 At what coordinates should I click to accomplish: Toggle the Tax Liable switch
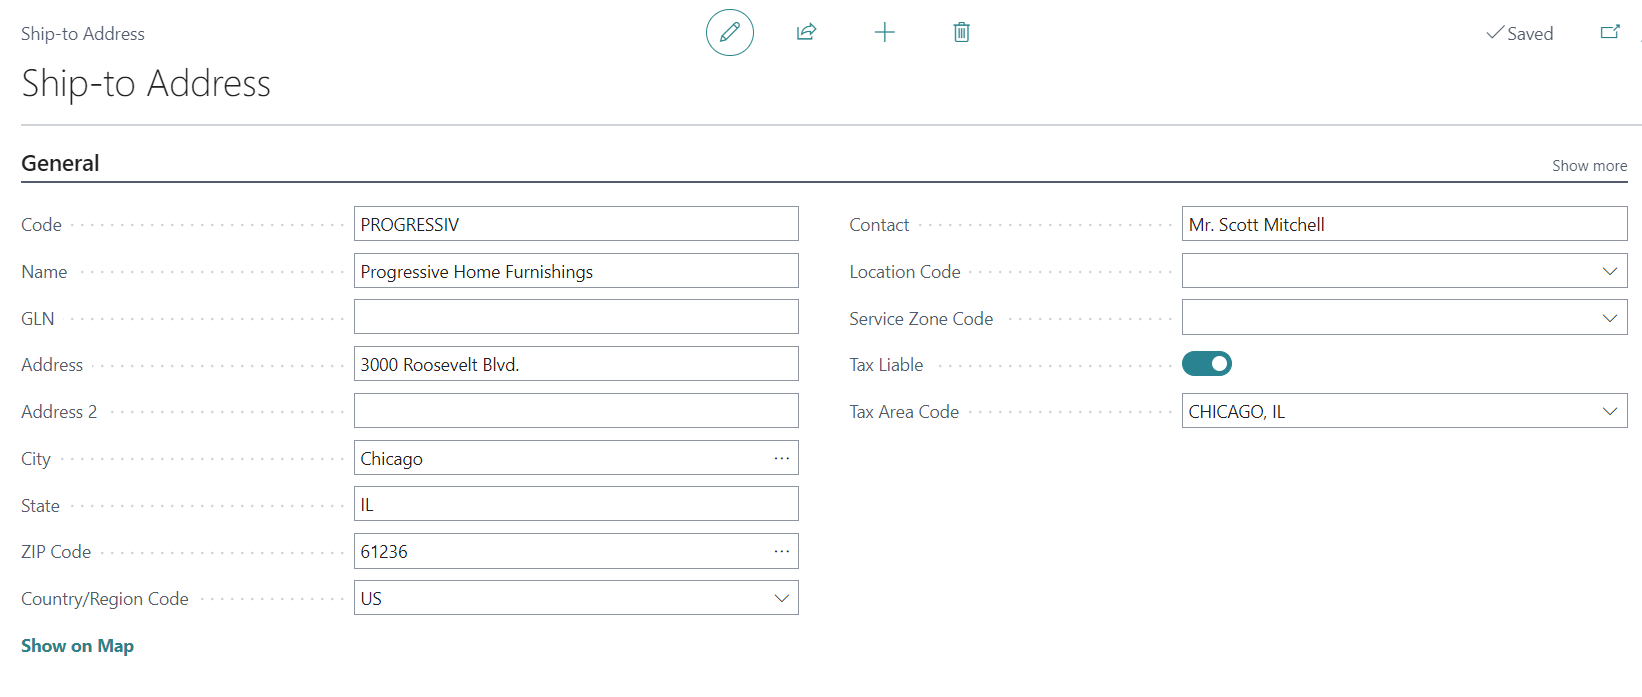pyautogui.click(x=1206, y=364)
